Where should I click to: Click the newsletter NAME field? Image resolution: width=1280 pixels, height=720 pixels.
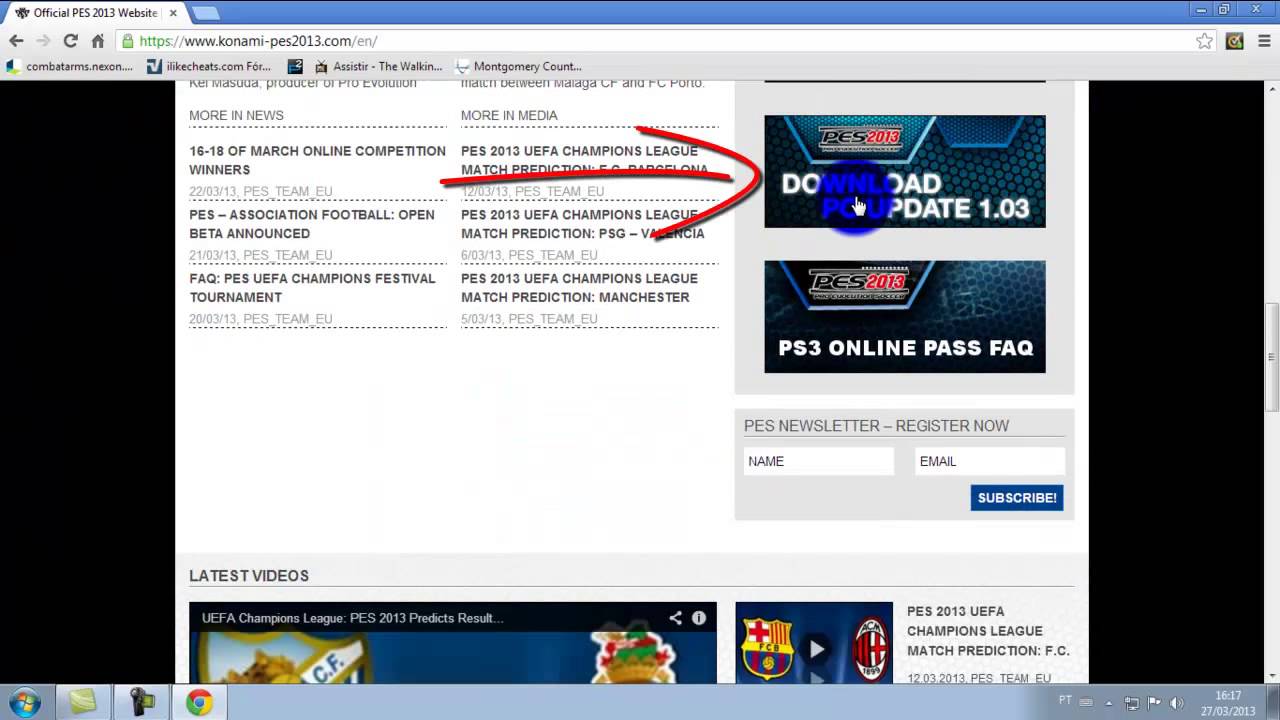pyautogui.click(x=819, y=461)
